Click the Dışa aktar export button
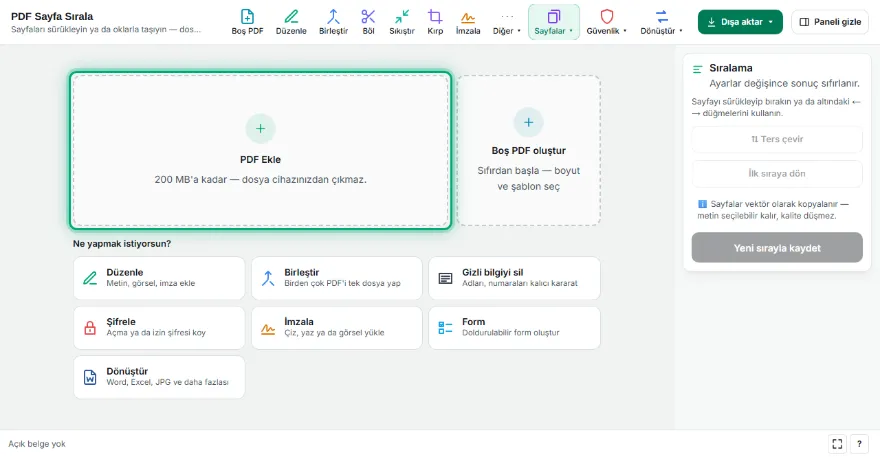 pos(740,22)
